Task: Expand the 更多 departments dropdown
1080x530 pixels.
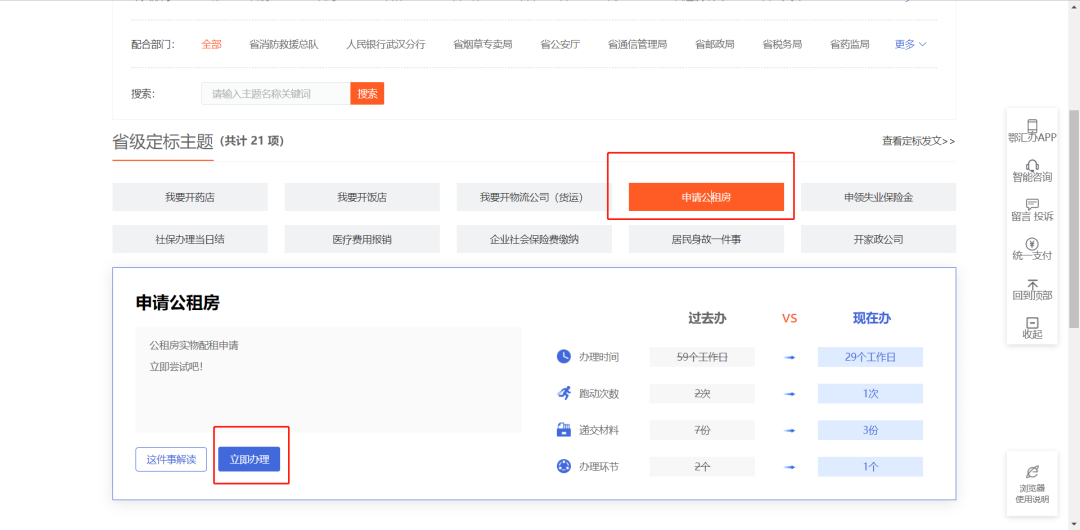Action: [x=910, y=44]
